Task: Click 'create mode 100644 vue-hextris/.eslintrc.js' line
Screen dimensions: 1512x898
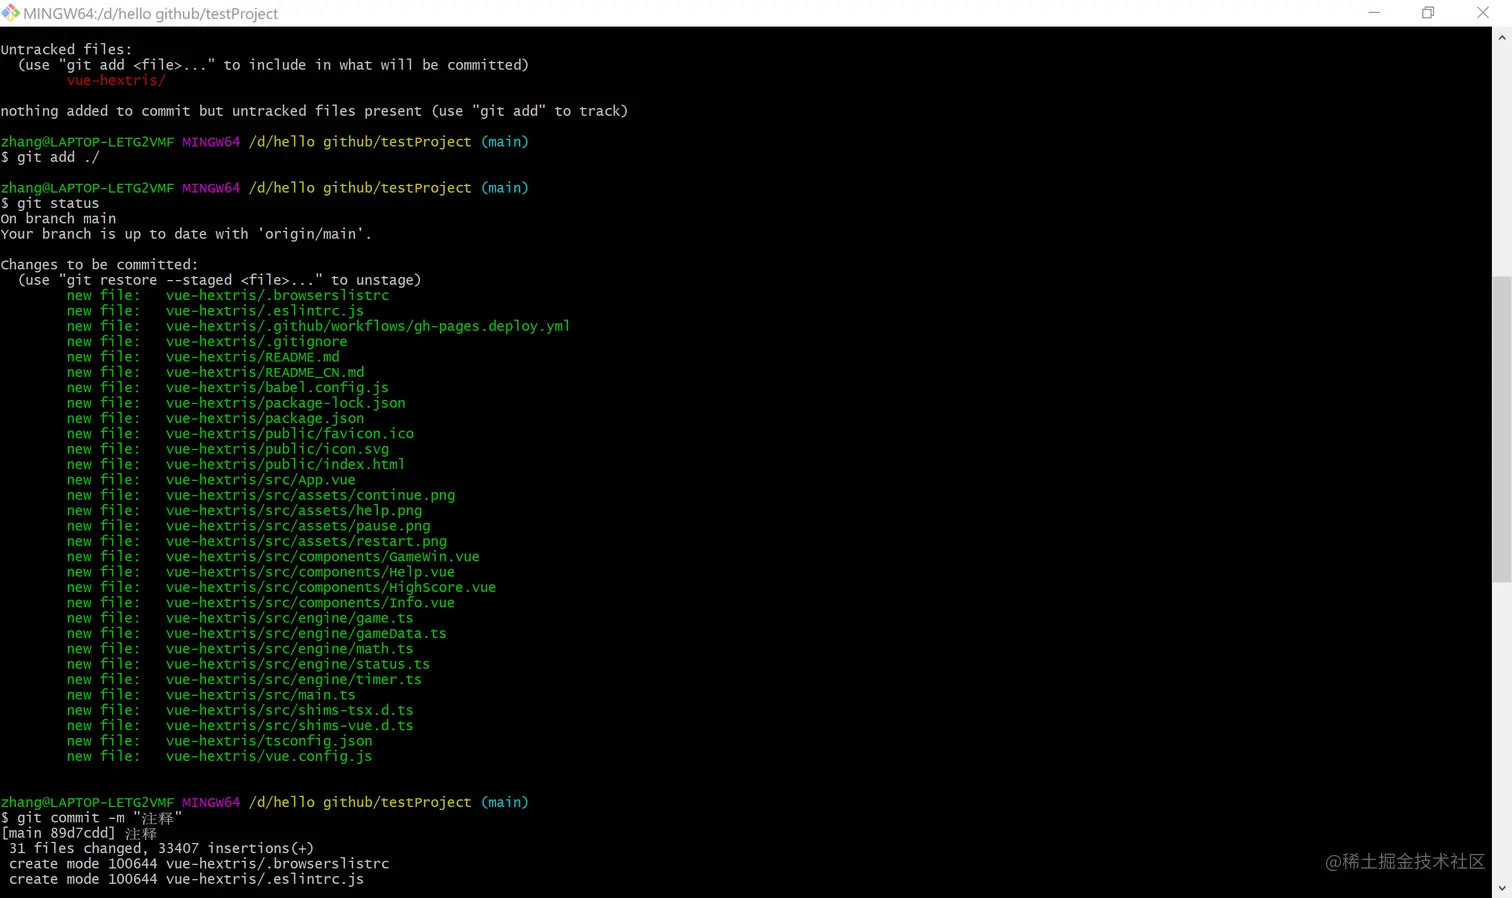Action: click(186, 879)
